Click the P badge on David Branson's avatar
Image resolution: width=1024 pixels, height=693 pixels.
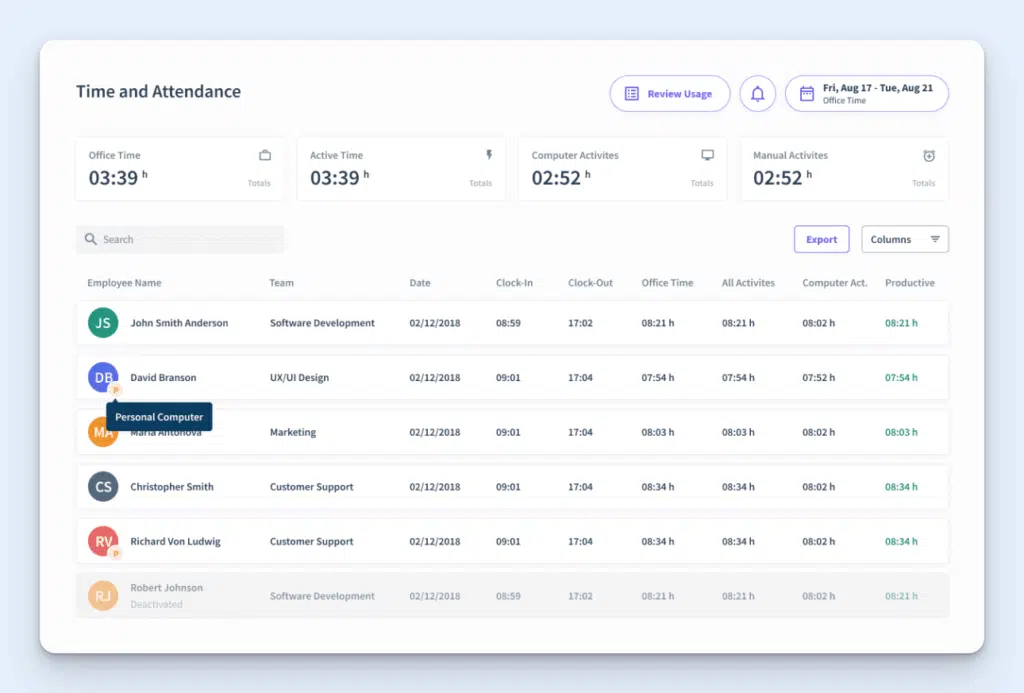coord(115,390)
